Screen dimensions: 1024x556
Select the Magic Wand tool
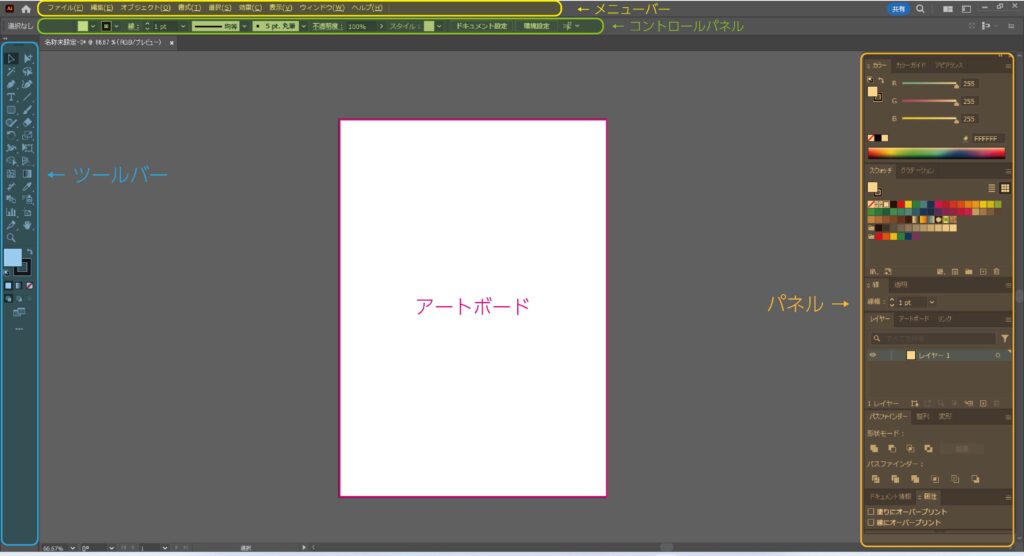point(11,72)
